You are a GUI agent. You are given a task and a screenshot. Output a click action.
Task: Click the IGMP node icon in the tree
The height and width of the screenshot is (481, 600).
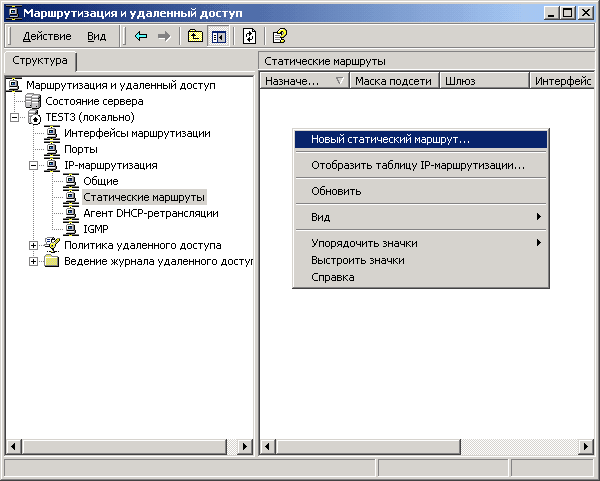[71, 229]
